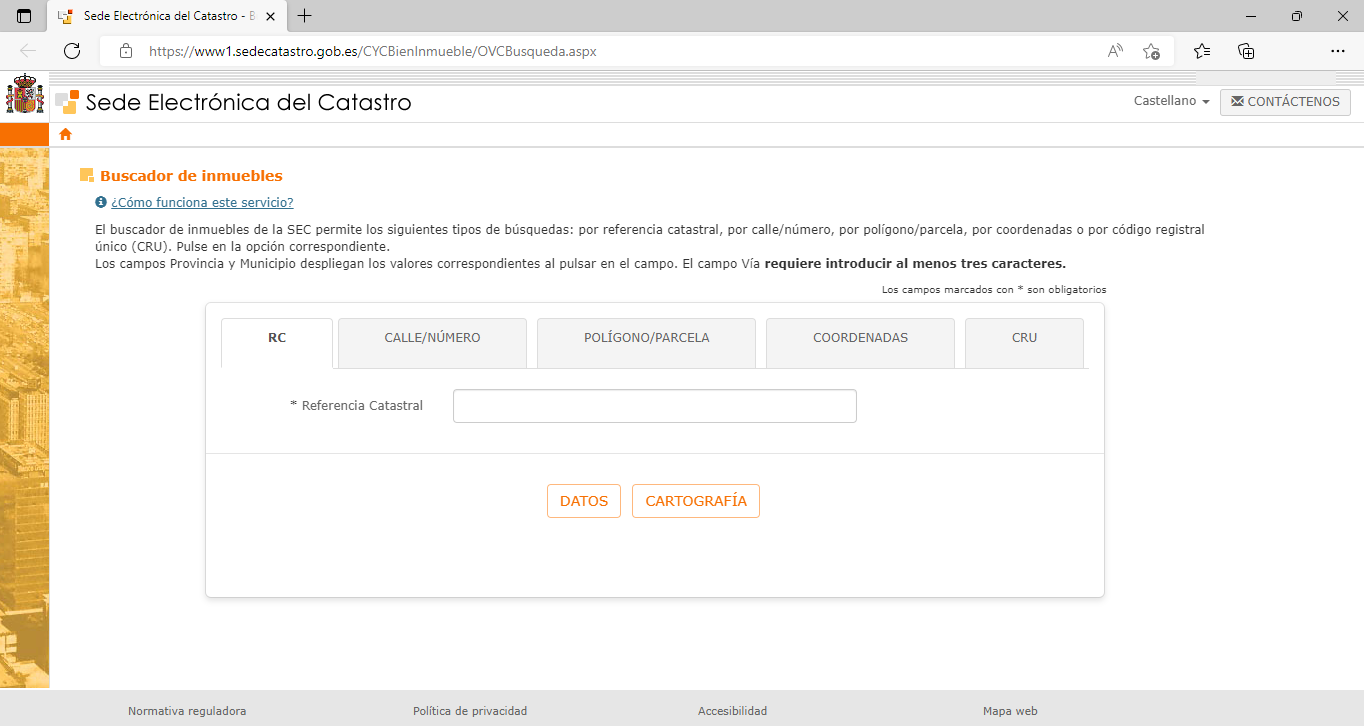Image resolution: width=1364 pixels, height=726 pixels.
Task: Open the Favorites list icon
Action: 1202,51
